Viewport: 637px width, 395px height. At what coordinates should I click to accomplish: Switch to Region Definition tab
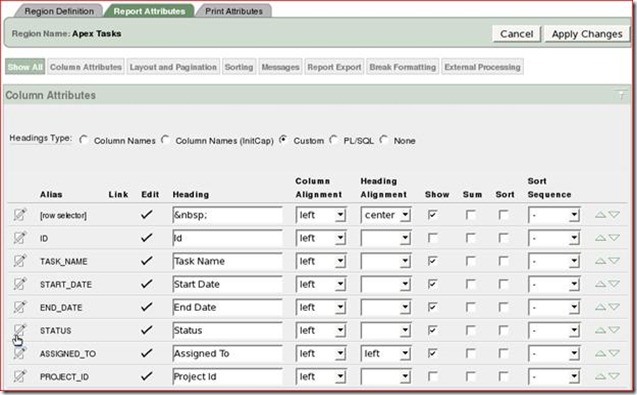tap(59, 11)
